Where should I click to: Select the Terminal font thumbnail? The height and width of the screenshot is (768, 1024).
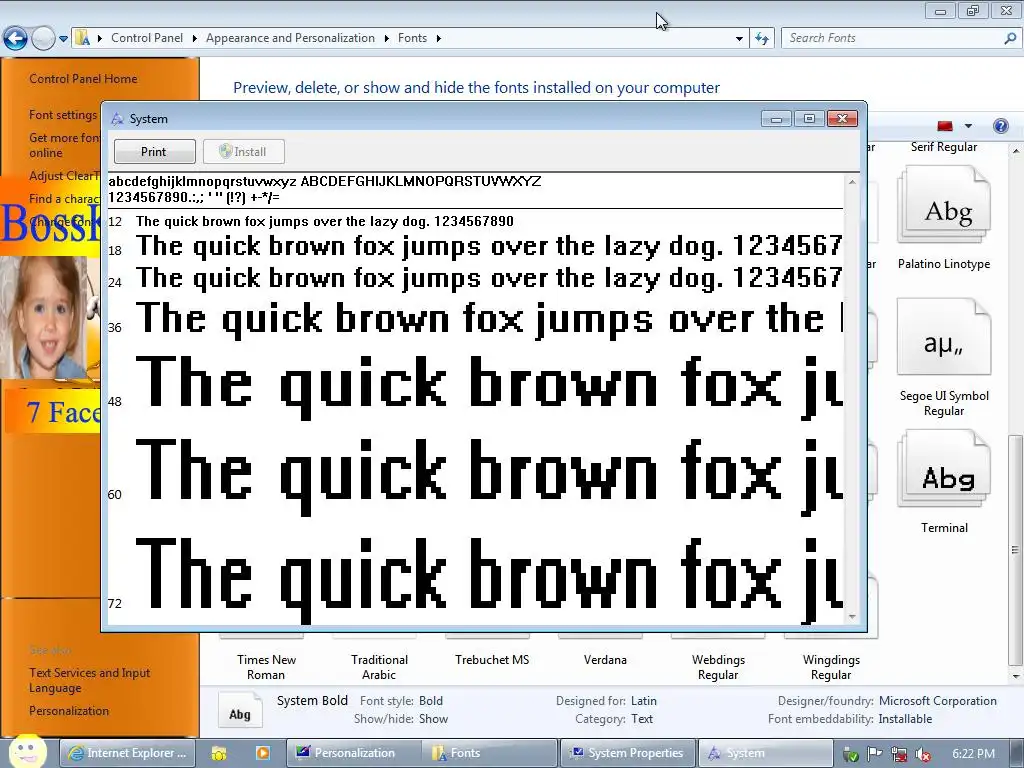(x=944, y=469)
